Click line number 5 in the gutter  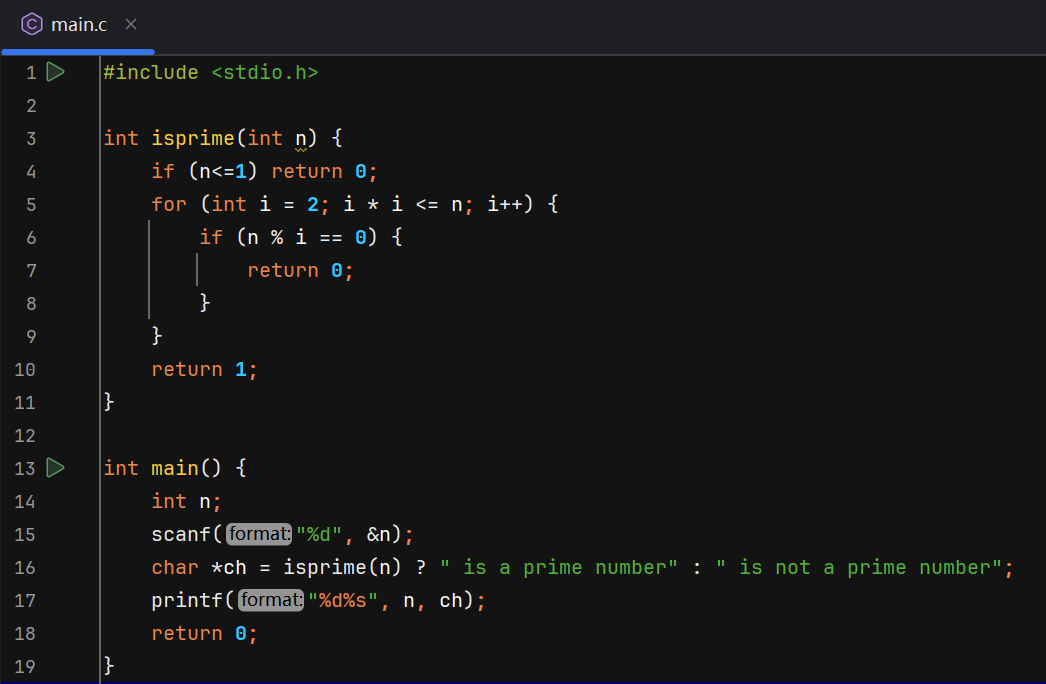point(31,203)
